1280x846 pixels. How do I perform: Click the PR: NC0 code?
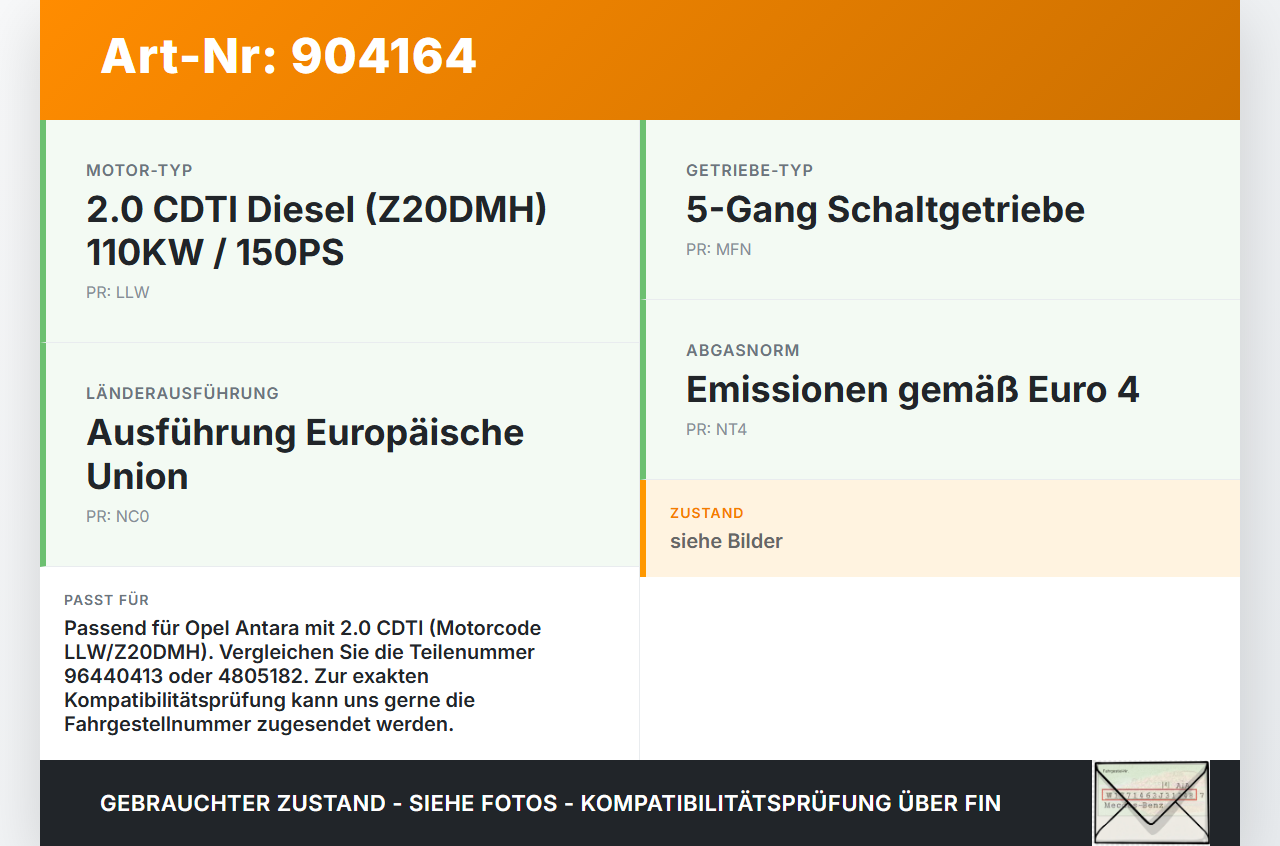tap(118, 517)
